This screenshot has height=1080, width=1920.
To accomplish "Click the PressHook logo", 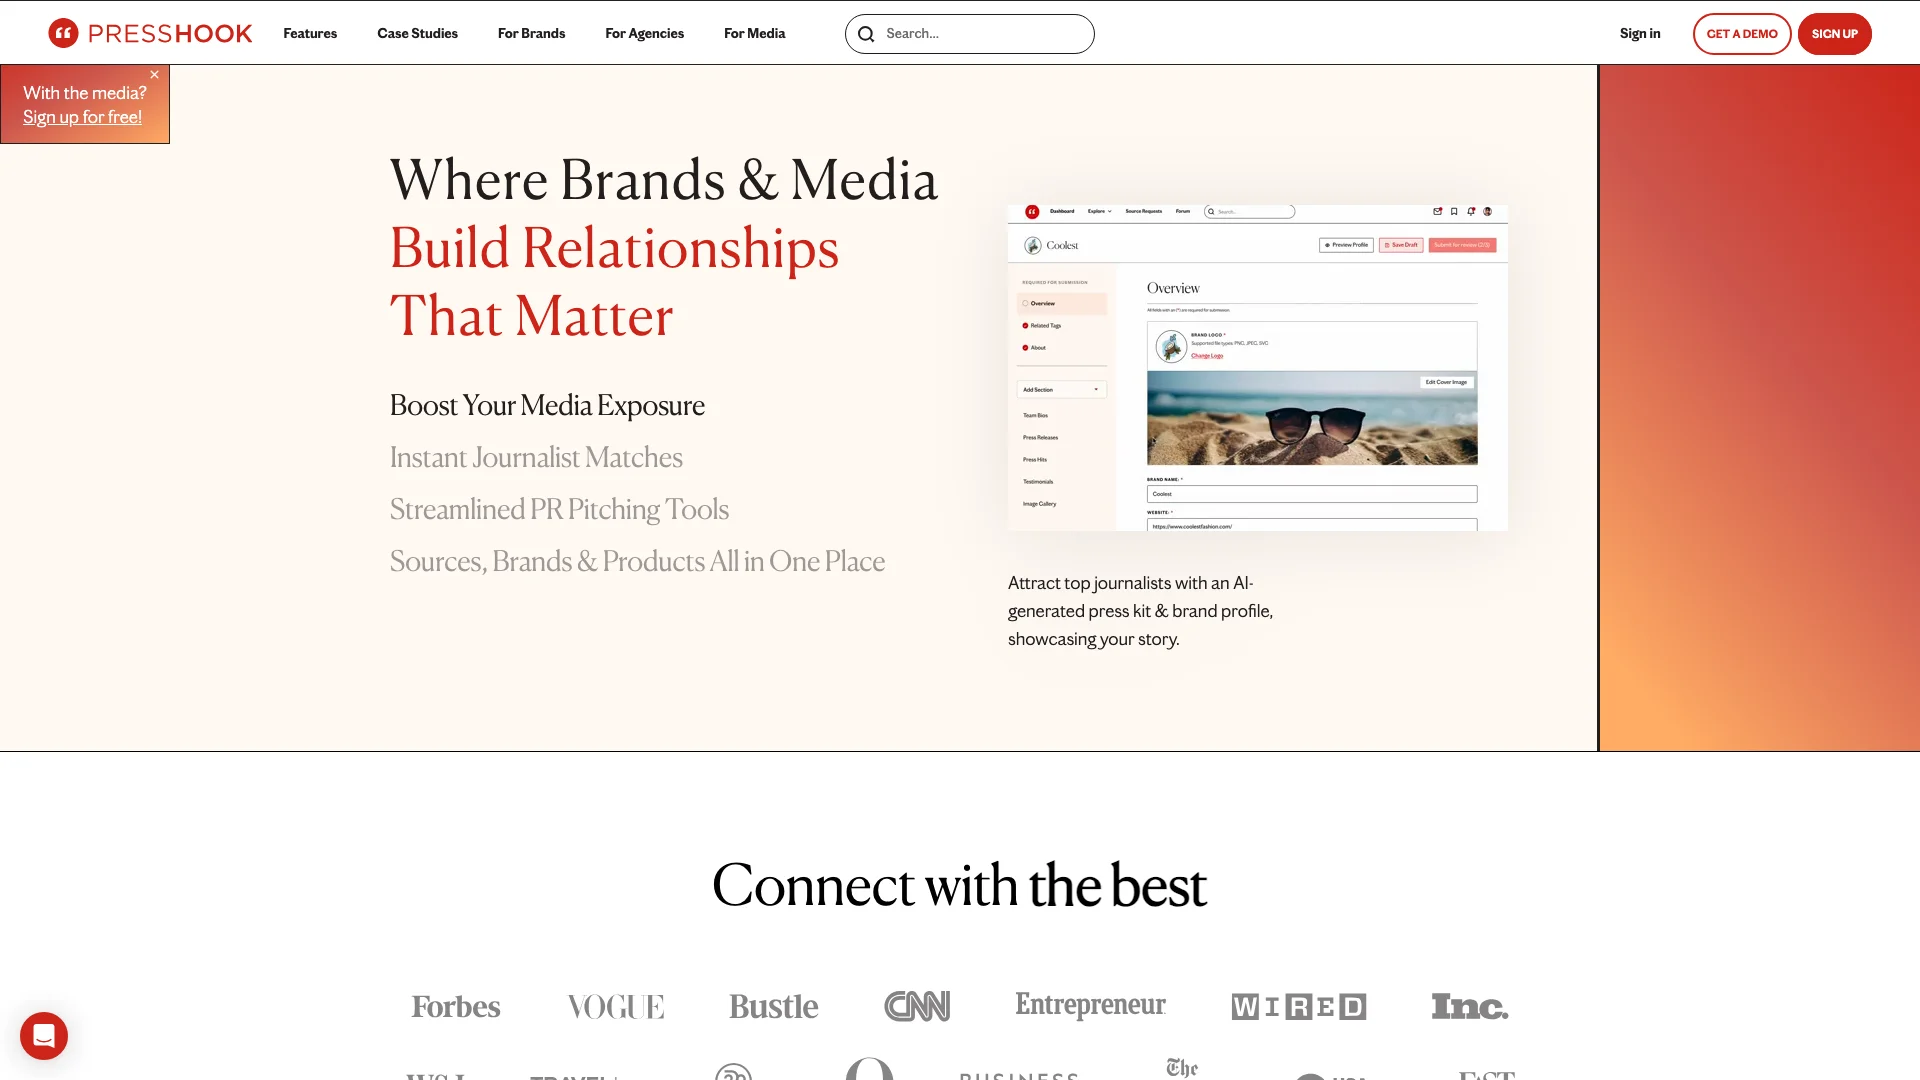I will [x=150, y=33].
